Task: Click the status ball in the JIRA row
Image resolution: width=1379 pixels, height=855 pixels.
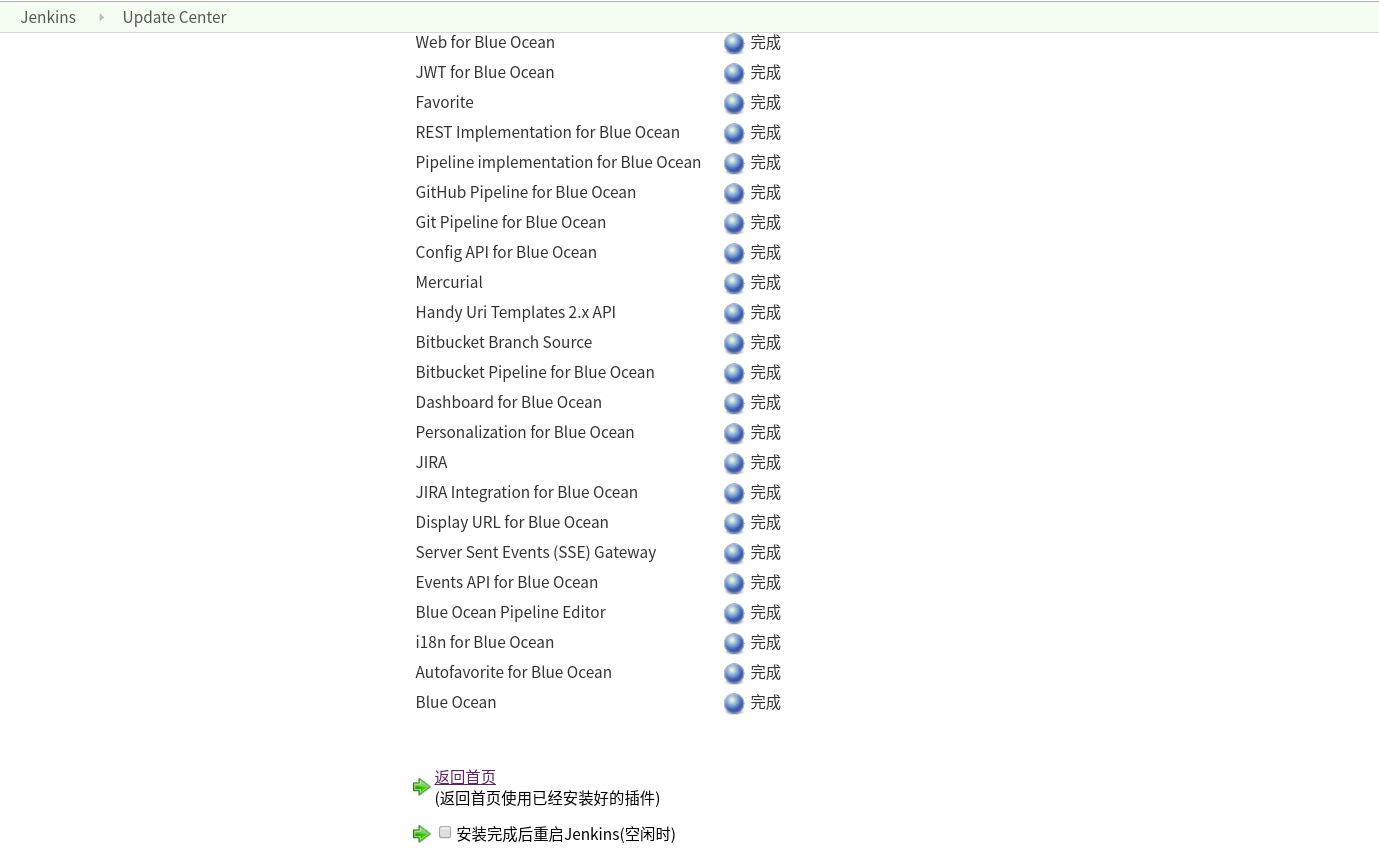Action: (734, 463)
